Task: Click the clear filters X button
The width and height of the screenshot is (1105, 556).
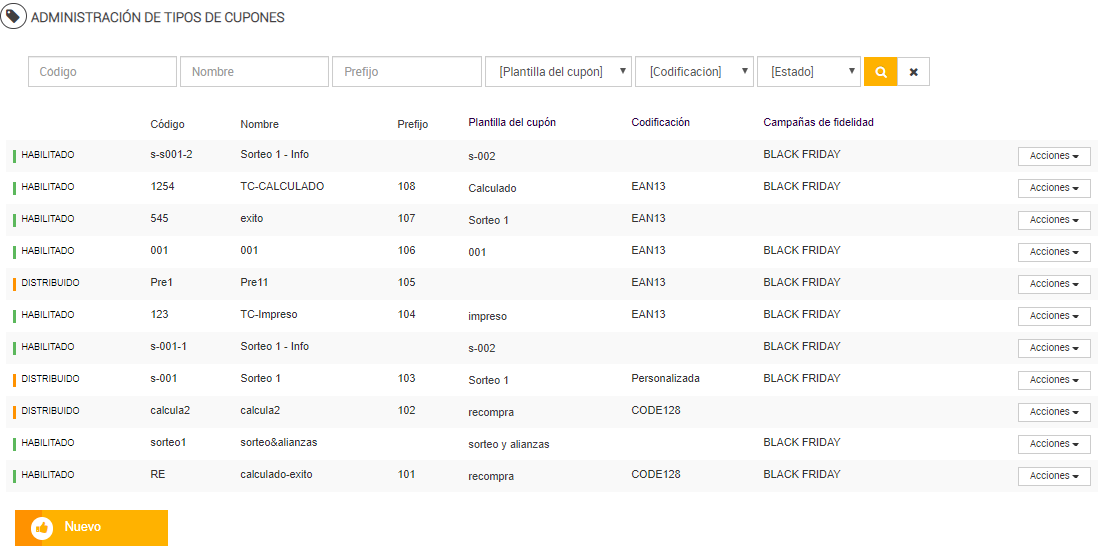Action: click(913, 72)
